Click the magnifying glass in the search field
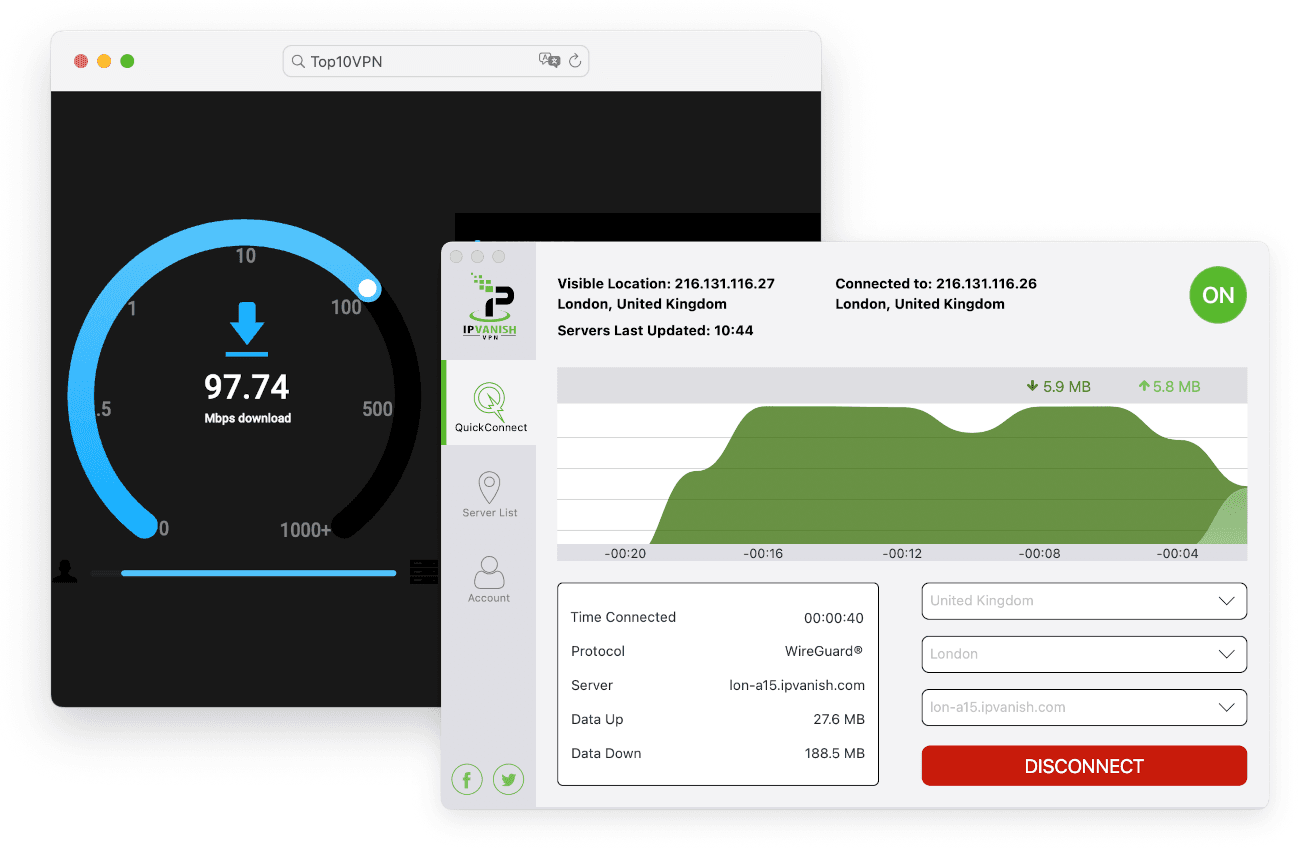Image resolution: width=1300 pixels, height=850 pixels. pos(298,61)
